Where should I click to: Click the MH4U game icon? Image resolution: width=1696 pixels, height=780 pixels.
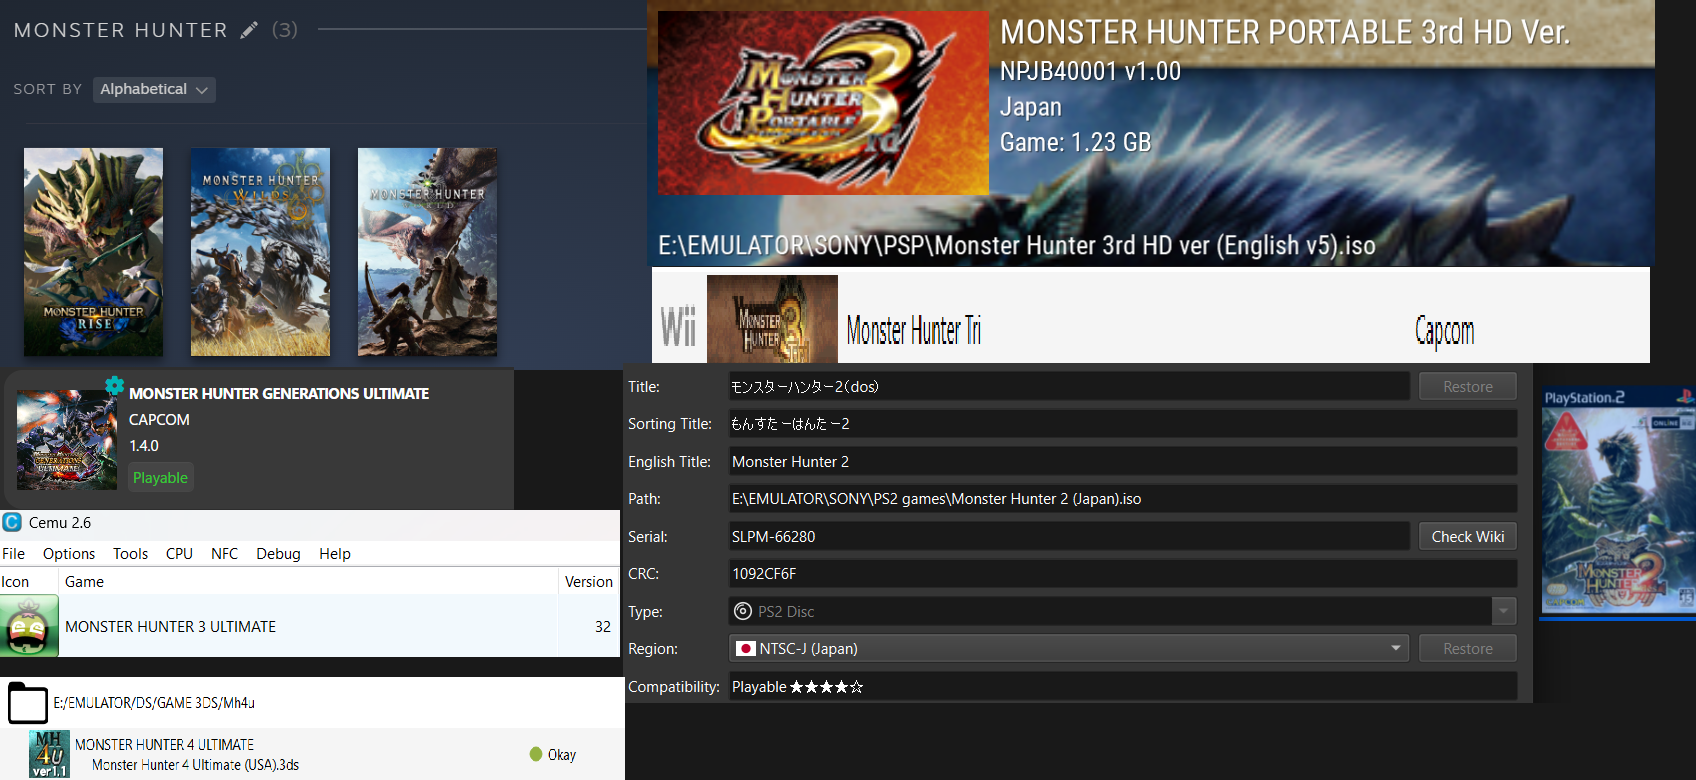click(49, 754)
